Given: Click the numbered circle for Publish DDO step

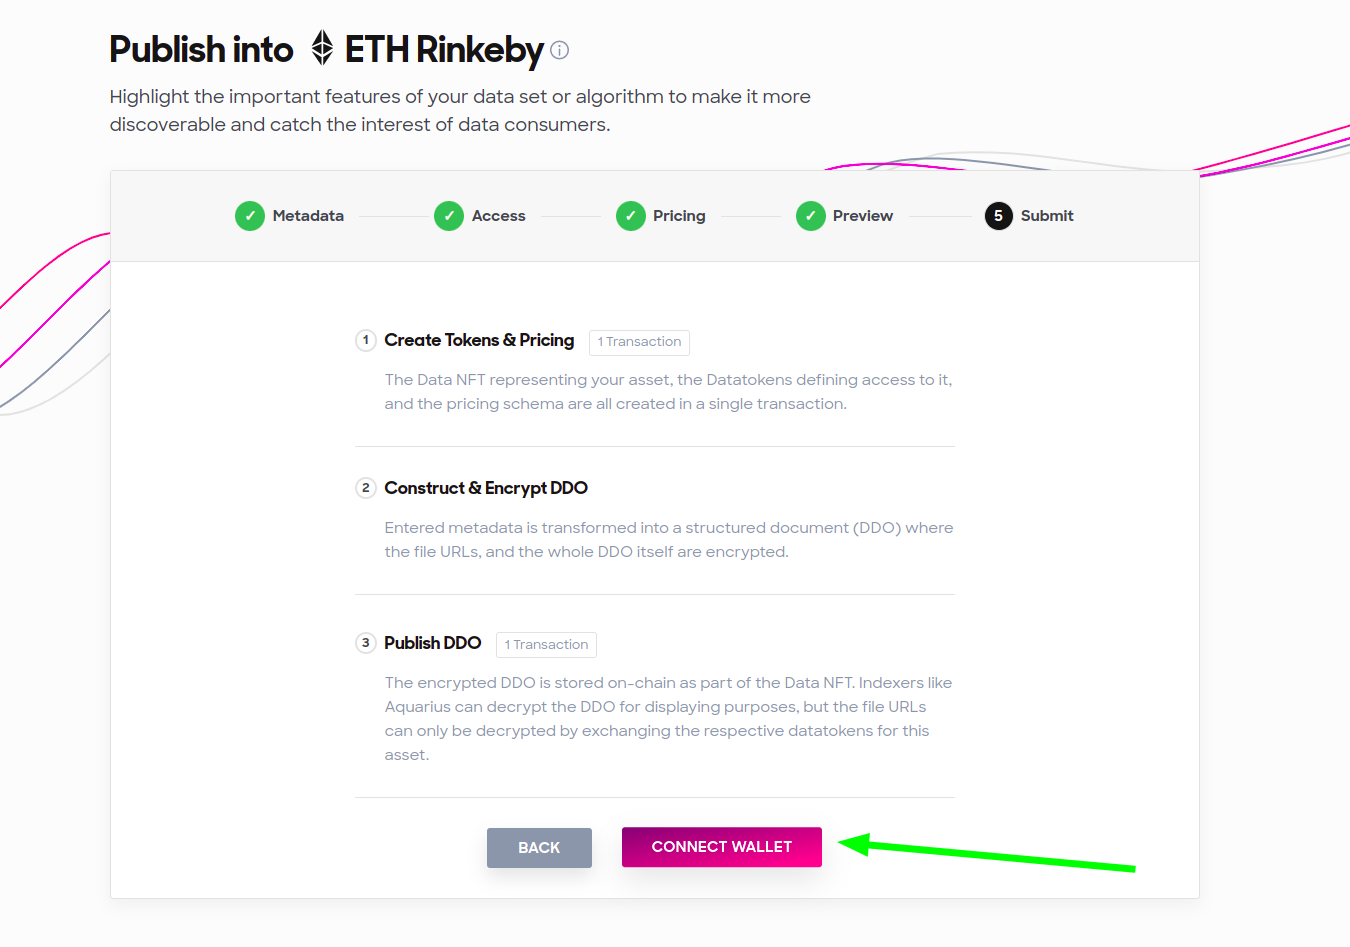Looking at the screenshot, I should [366, 643].
